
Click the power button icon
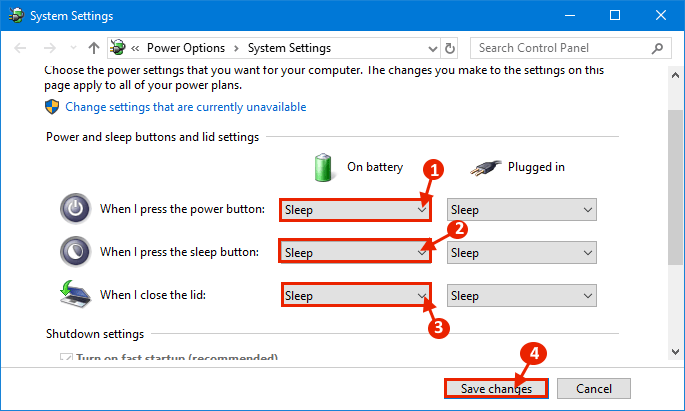point(76,209)
